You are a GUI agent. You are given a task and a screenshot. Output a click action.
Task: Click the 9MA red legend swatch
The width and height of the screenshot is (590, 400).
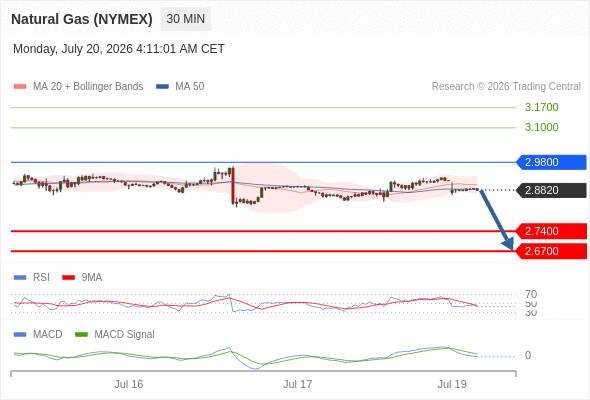(x=68, y=278)
